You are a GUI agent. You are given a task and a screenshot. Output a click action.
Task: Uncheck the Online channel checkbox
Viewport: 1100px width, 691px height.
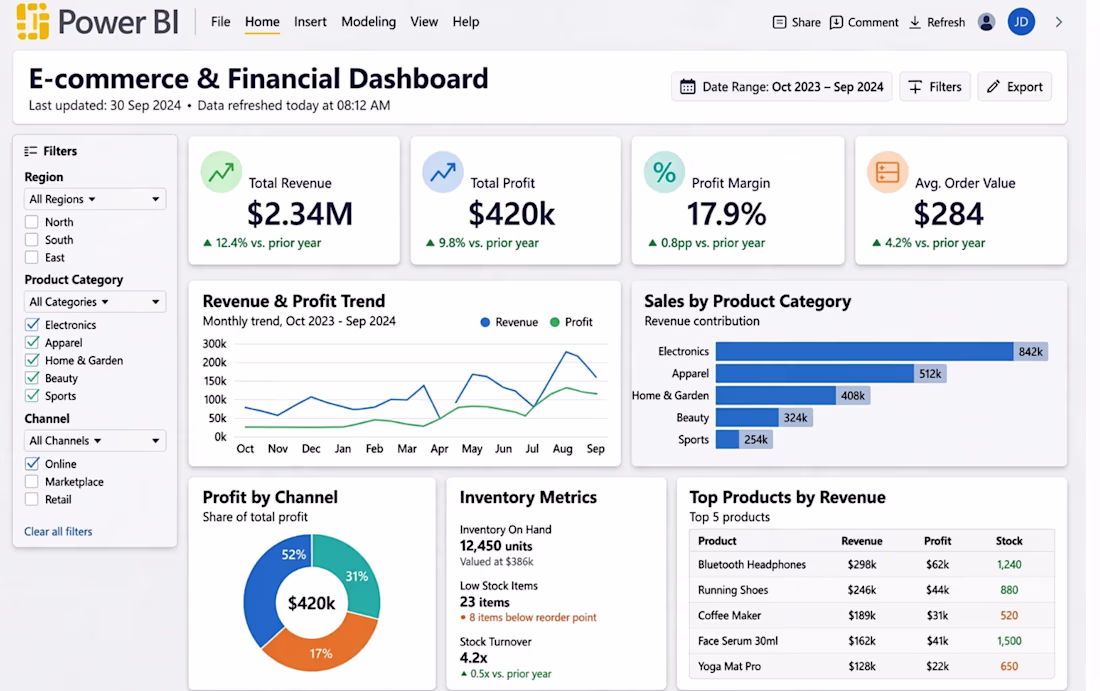point(32,464)
